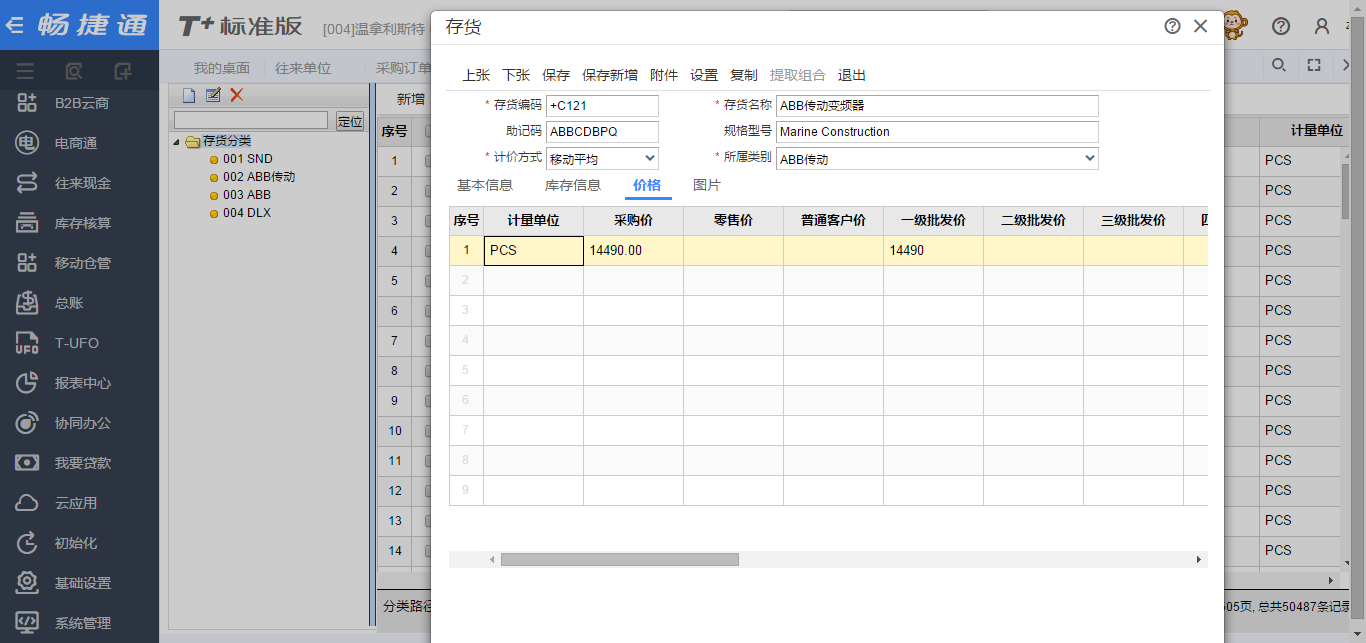Viewport: 1366px width, 643px height.
Task: Open the 计价方式 dropdown
Action: pyautogui.click(x=603, y=158)
